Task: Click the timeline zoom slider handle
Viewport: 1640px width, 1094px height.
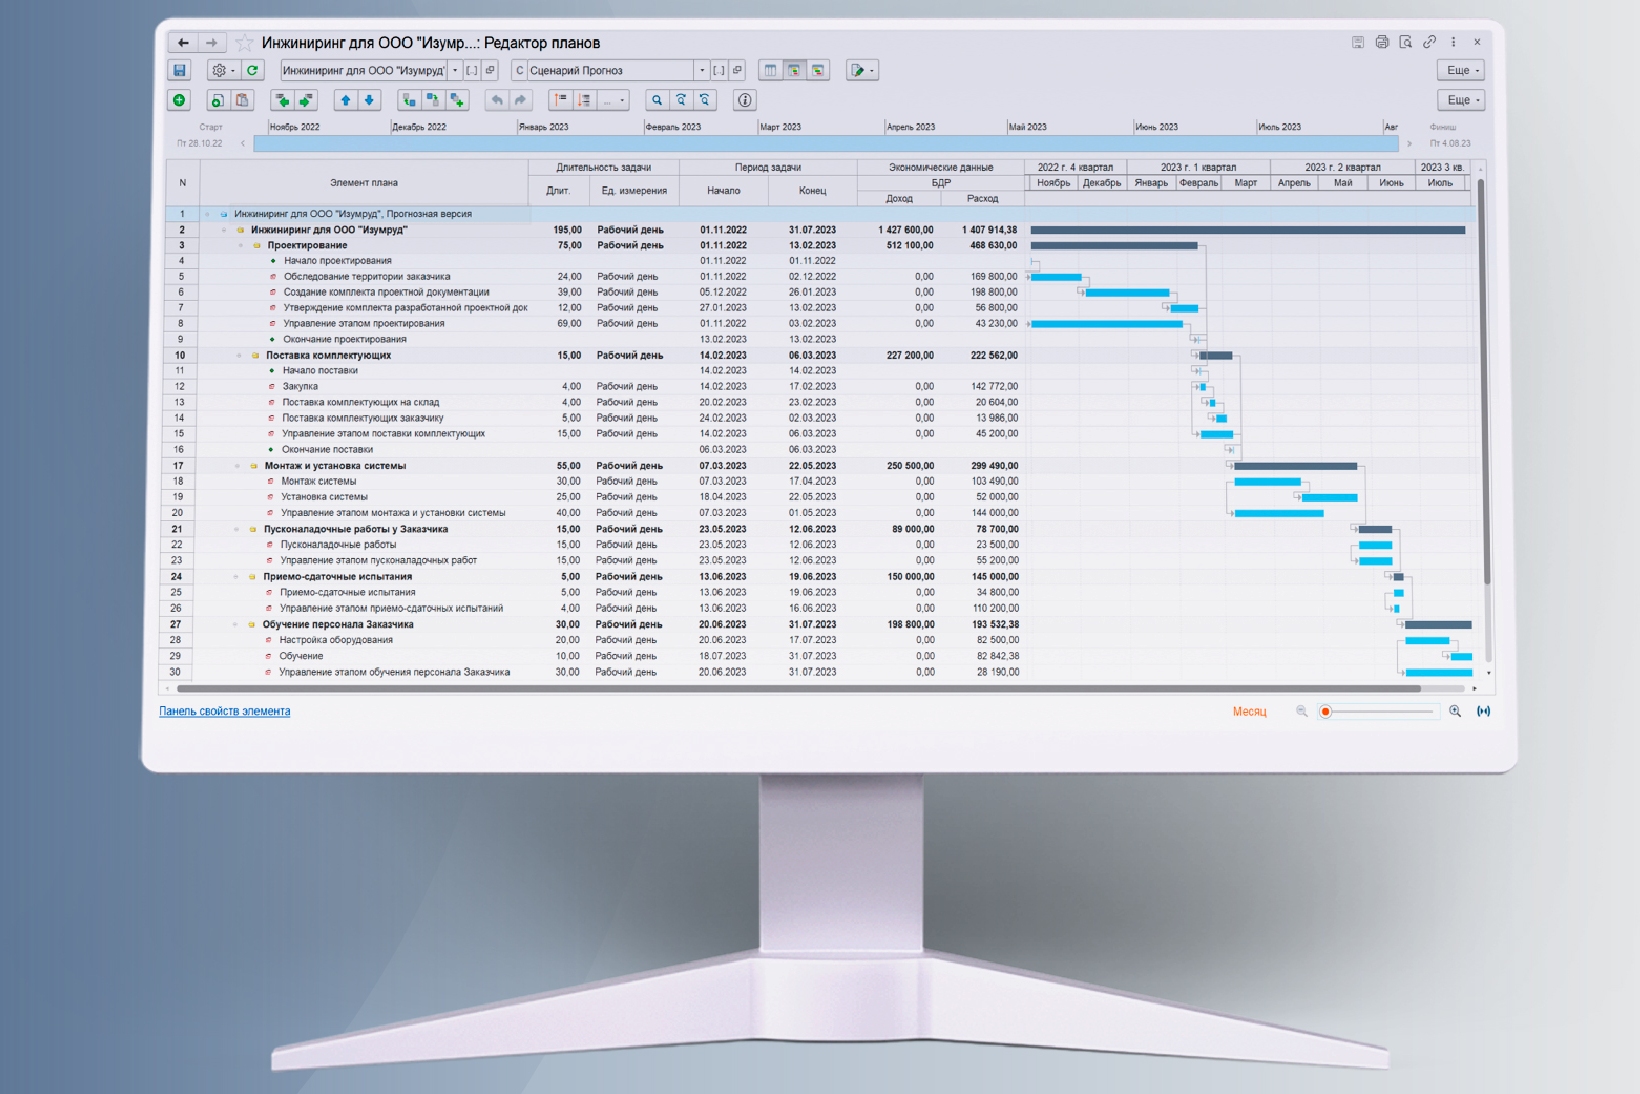Action: click(1326, 712)
